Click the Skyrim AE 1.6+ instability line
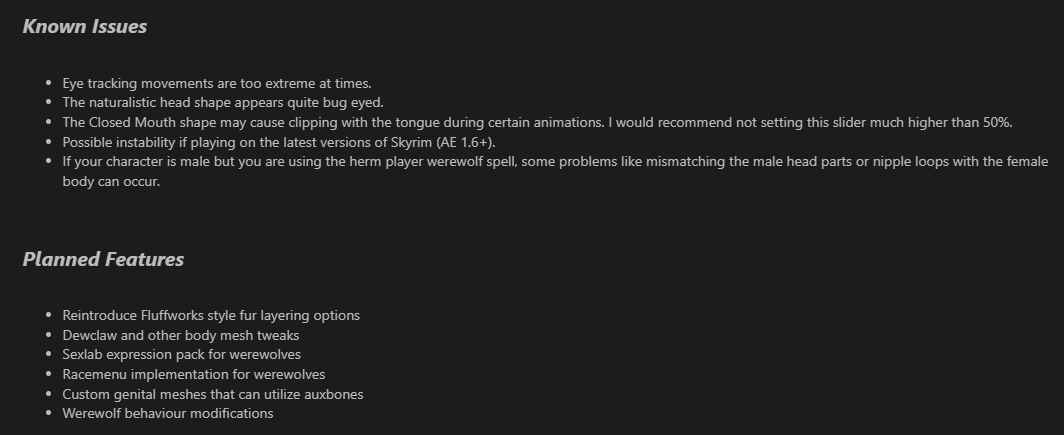This screenshot has height=435, width=1064. [279, 143]
